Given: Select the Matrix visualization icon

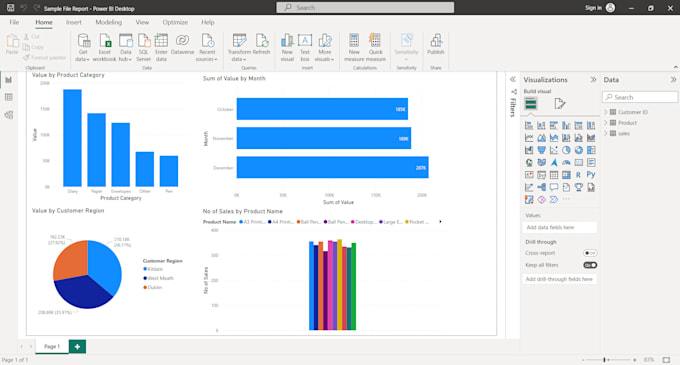Looking at the screenshot, I should (x=566, y=175).
